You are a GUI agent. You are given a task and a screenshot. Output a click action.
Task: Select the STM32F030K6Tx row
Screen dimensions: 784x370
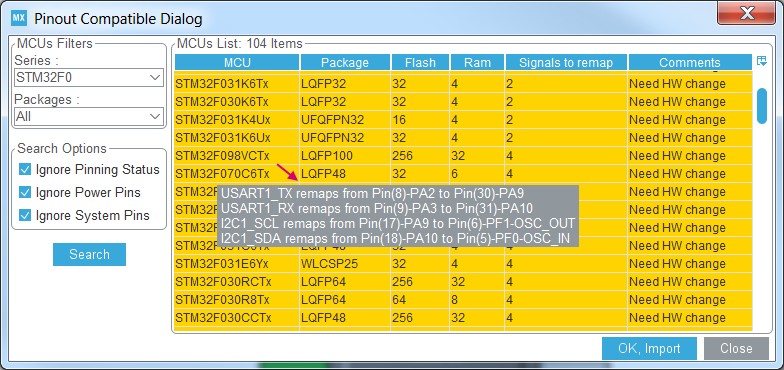click(x=464, y=102)
